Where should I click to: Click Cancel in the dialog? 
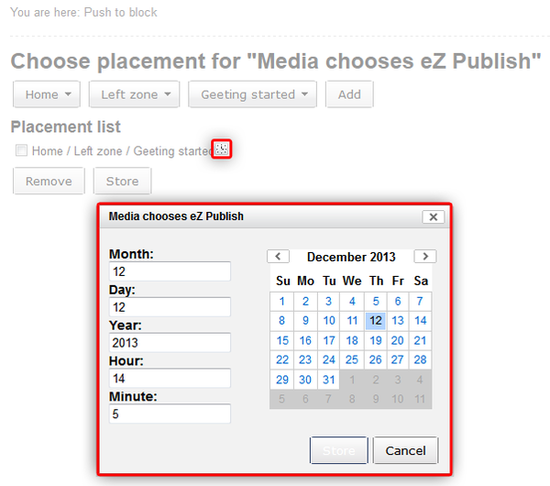pos(405,450)
